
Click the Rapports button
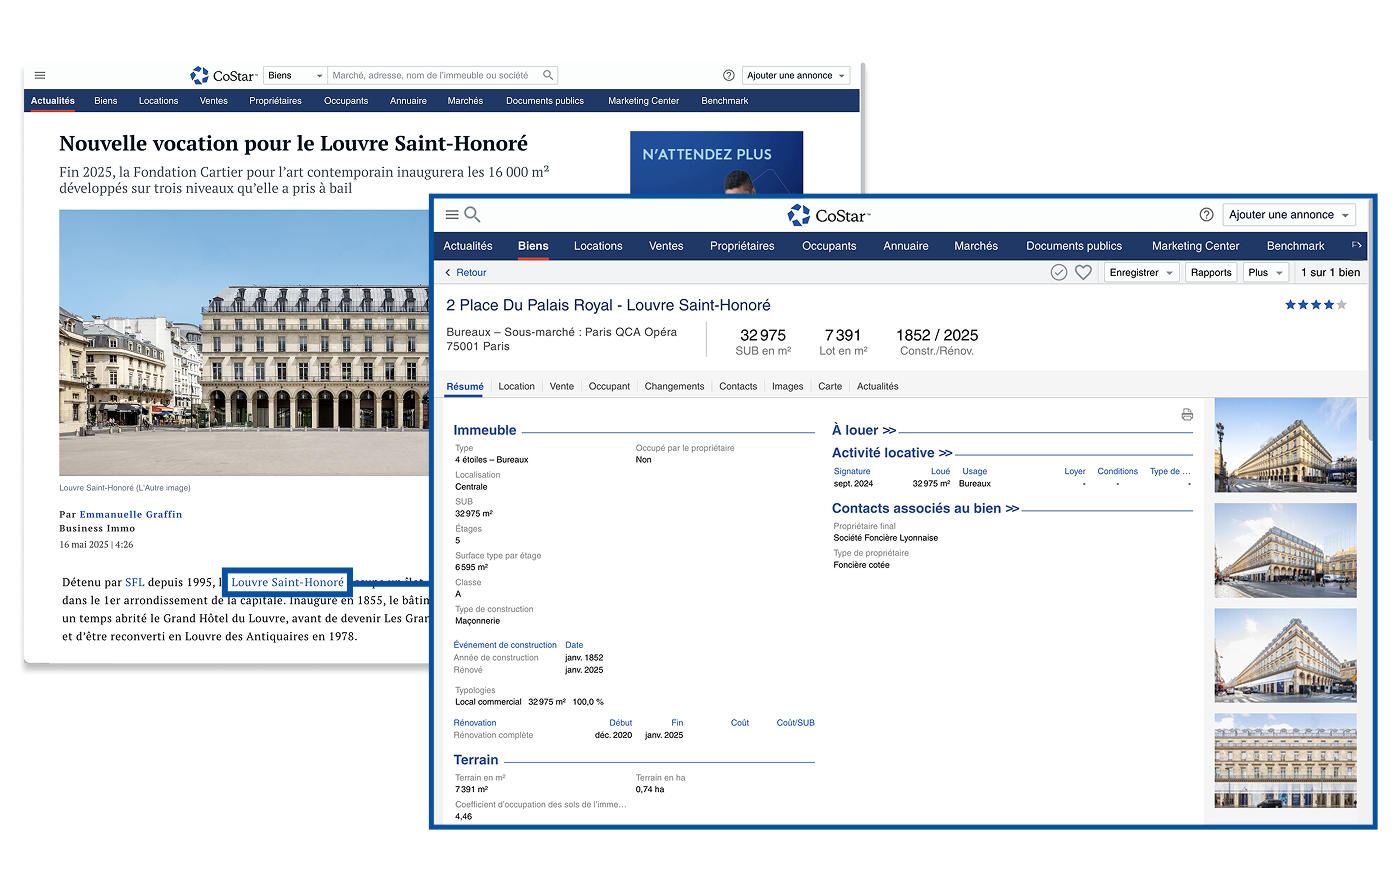coord(1211,272)
